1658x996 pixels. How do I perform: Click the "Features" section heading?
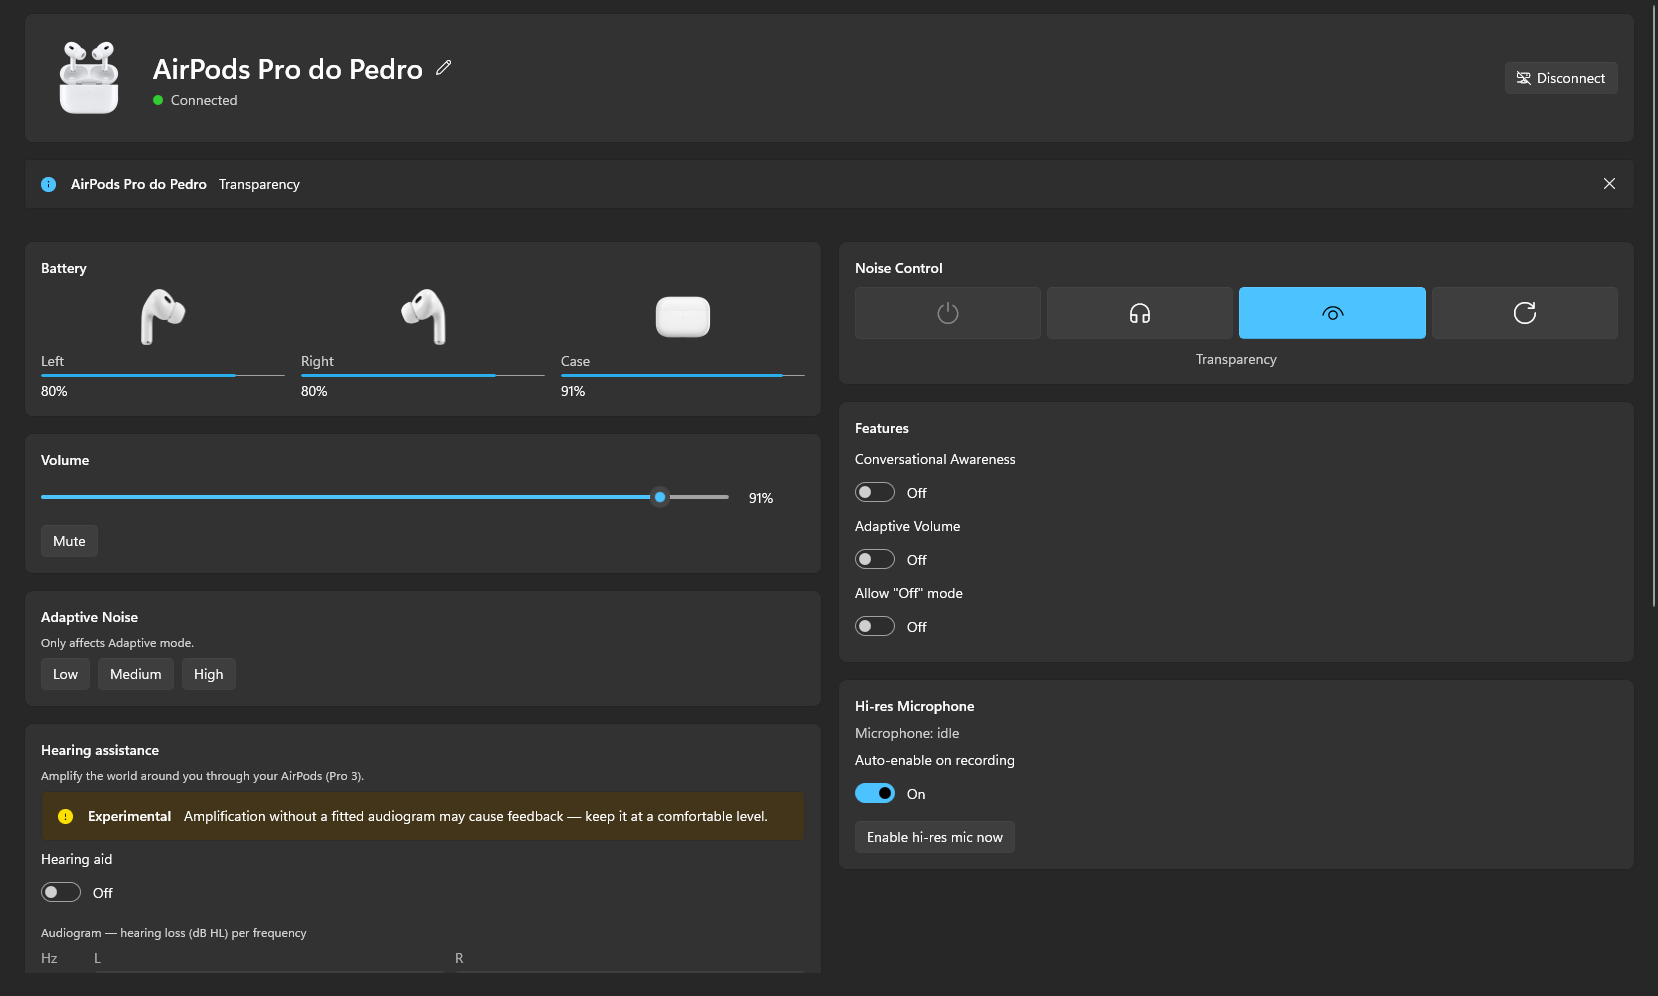click(882, 428)
